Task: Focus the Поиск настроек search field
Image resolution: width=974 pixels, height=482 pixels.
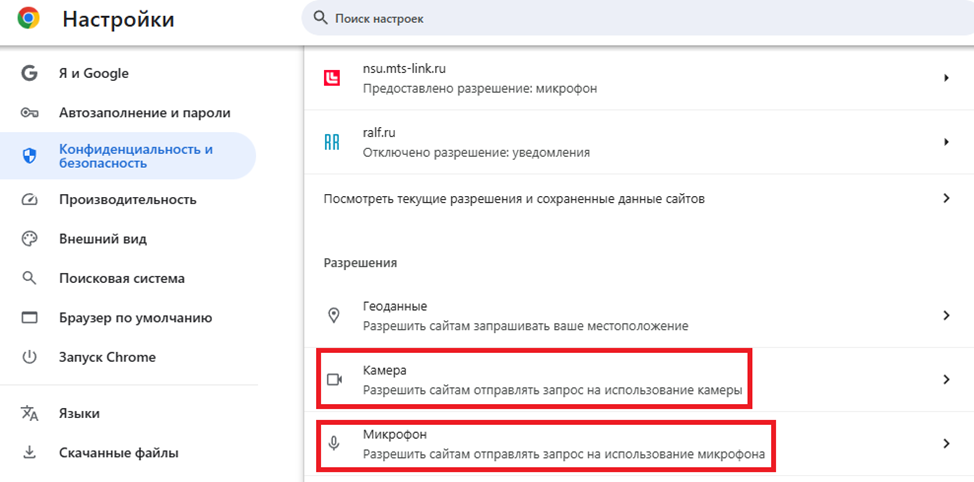Action: click(x=600, y=18)
